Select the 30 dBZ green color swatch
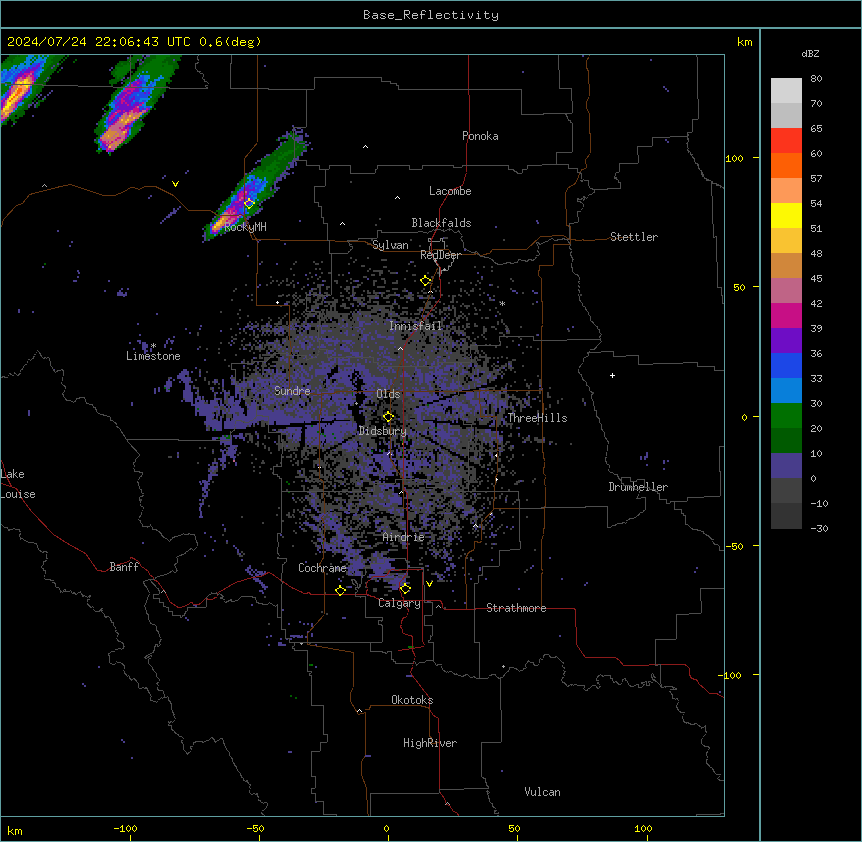 786,416
